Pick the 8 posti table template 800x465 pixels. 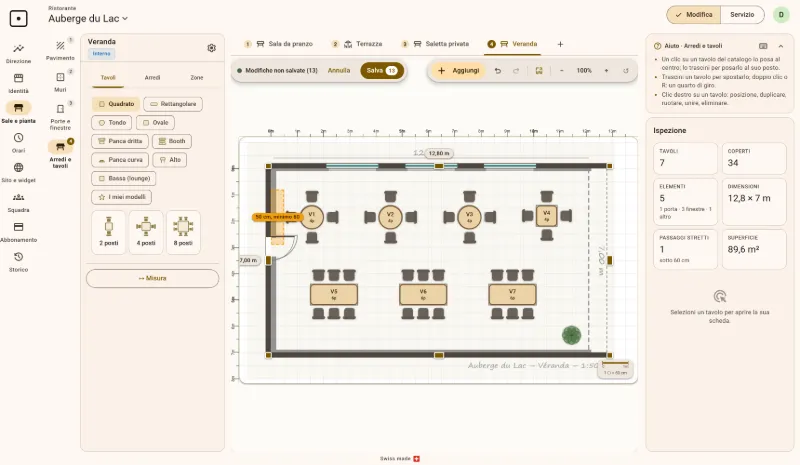[183, 232]
